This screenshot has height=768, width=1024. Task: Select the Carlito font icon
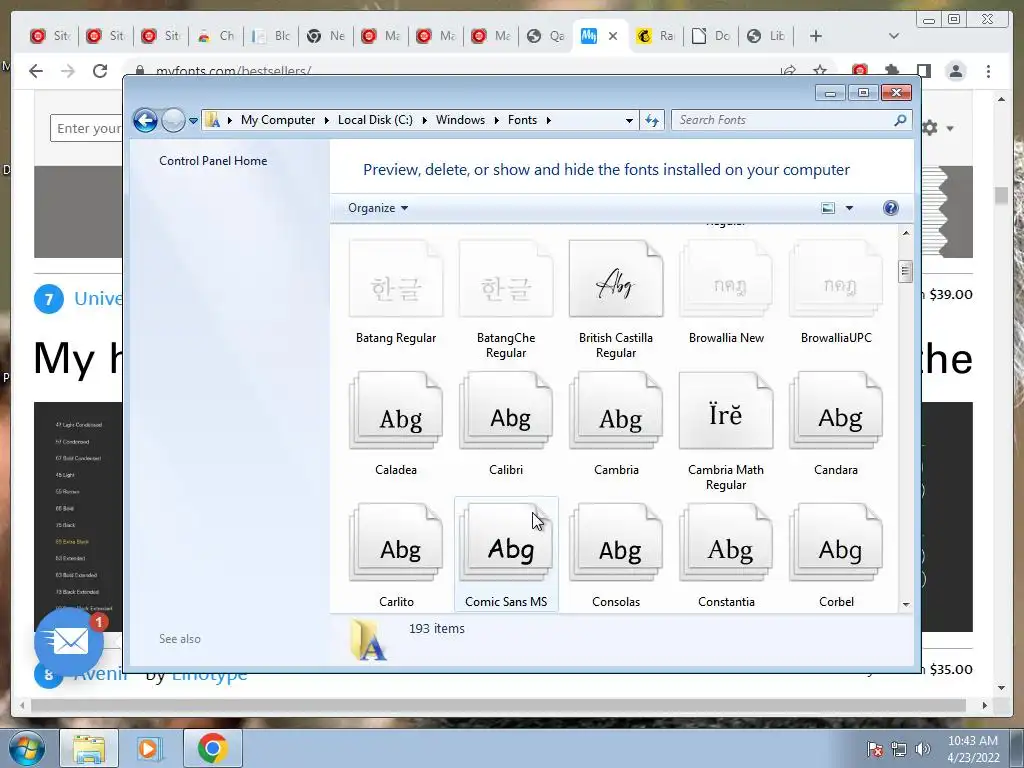click(x=396, y=543)
